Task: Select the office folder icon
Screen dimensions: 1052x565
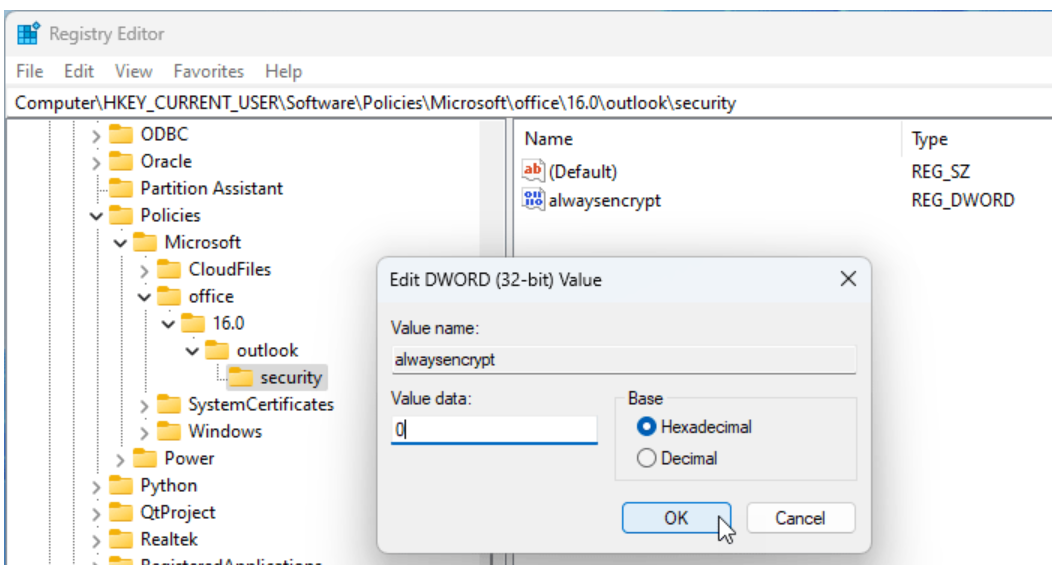Action: 169,296
